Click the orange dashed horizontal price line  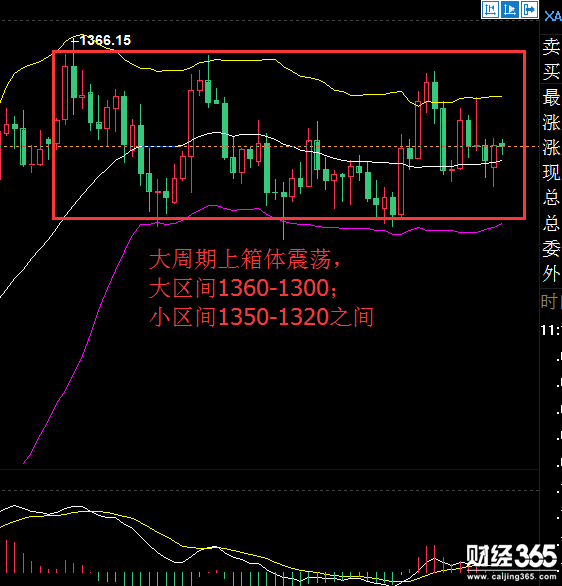[269, 146]
